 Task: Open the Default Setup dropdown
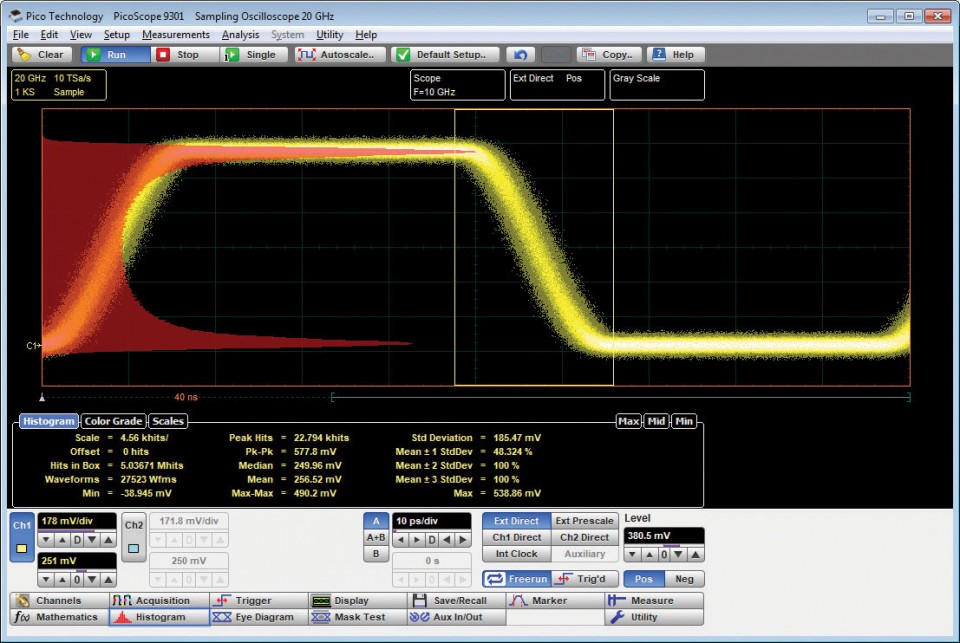click(446, 55)
